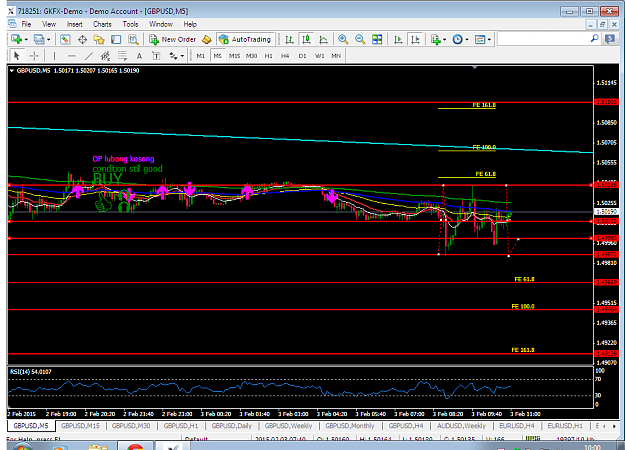
Task: Click the Indicators list icon
Action: (436, 39)
